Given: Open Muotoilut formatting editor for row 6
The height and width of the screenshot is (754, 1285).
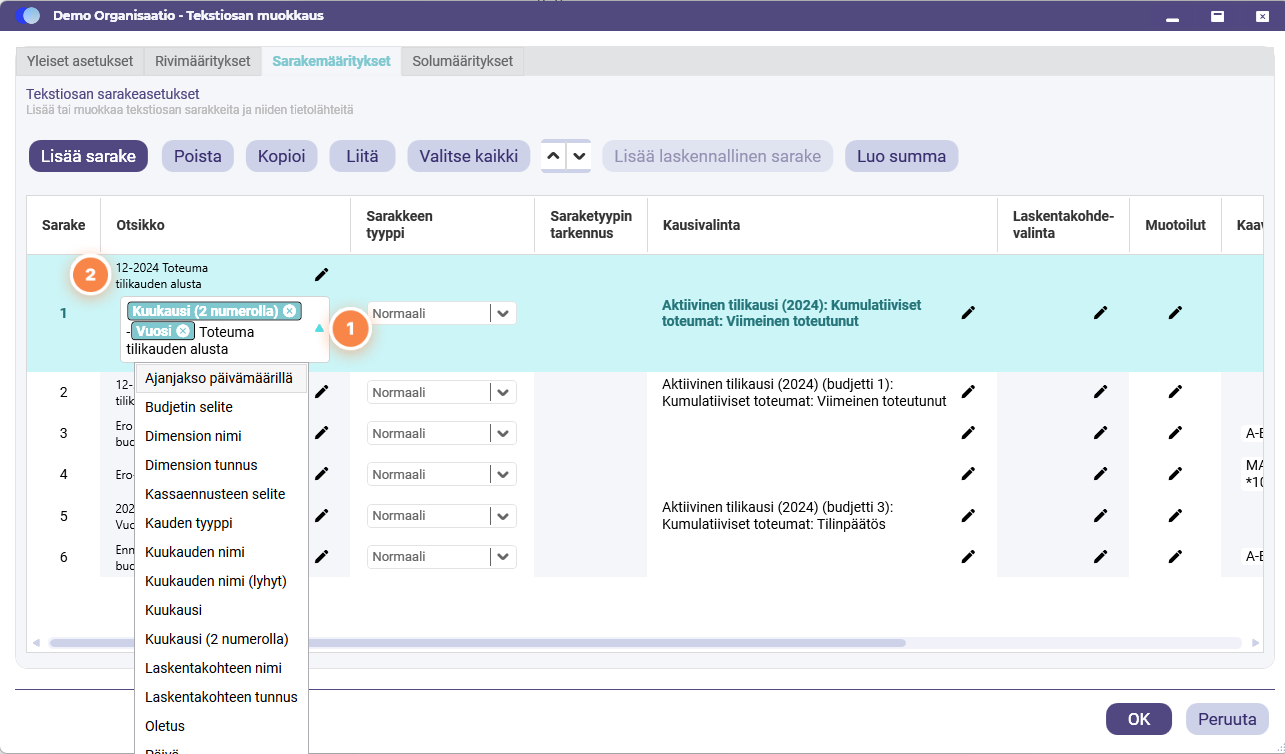Looking at the screenshot, I should point(1175,556).
